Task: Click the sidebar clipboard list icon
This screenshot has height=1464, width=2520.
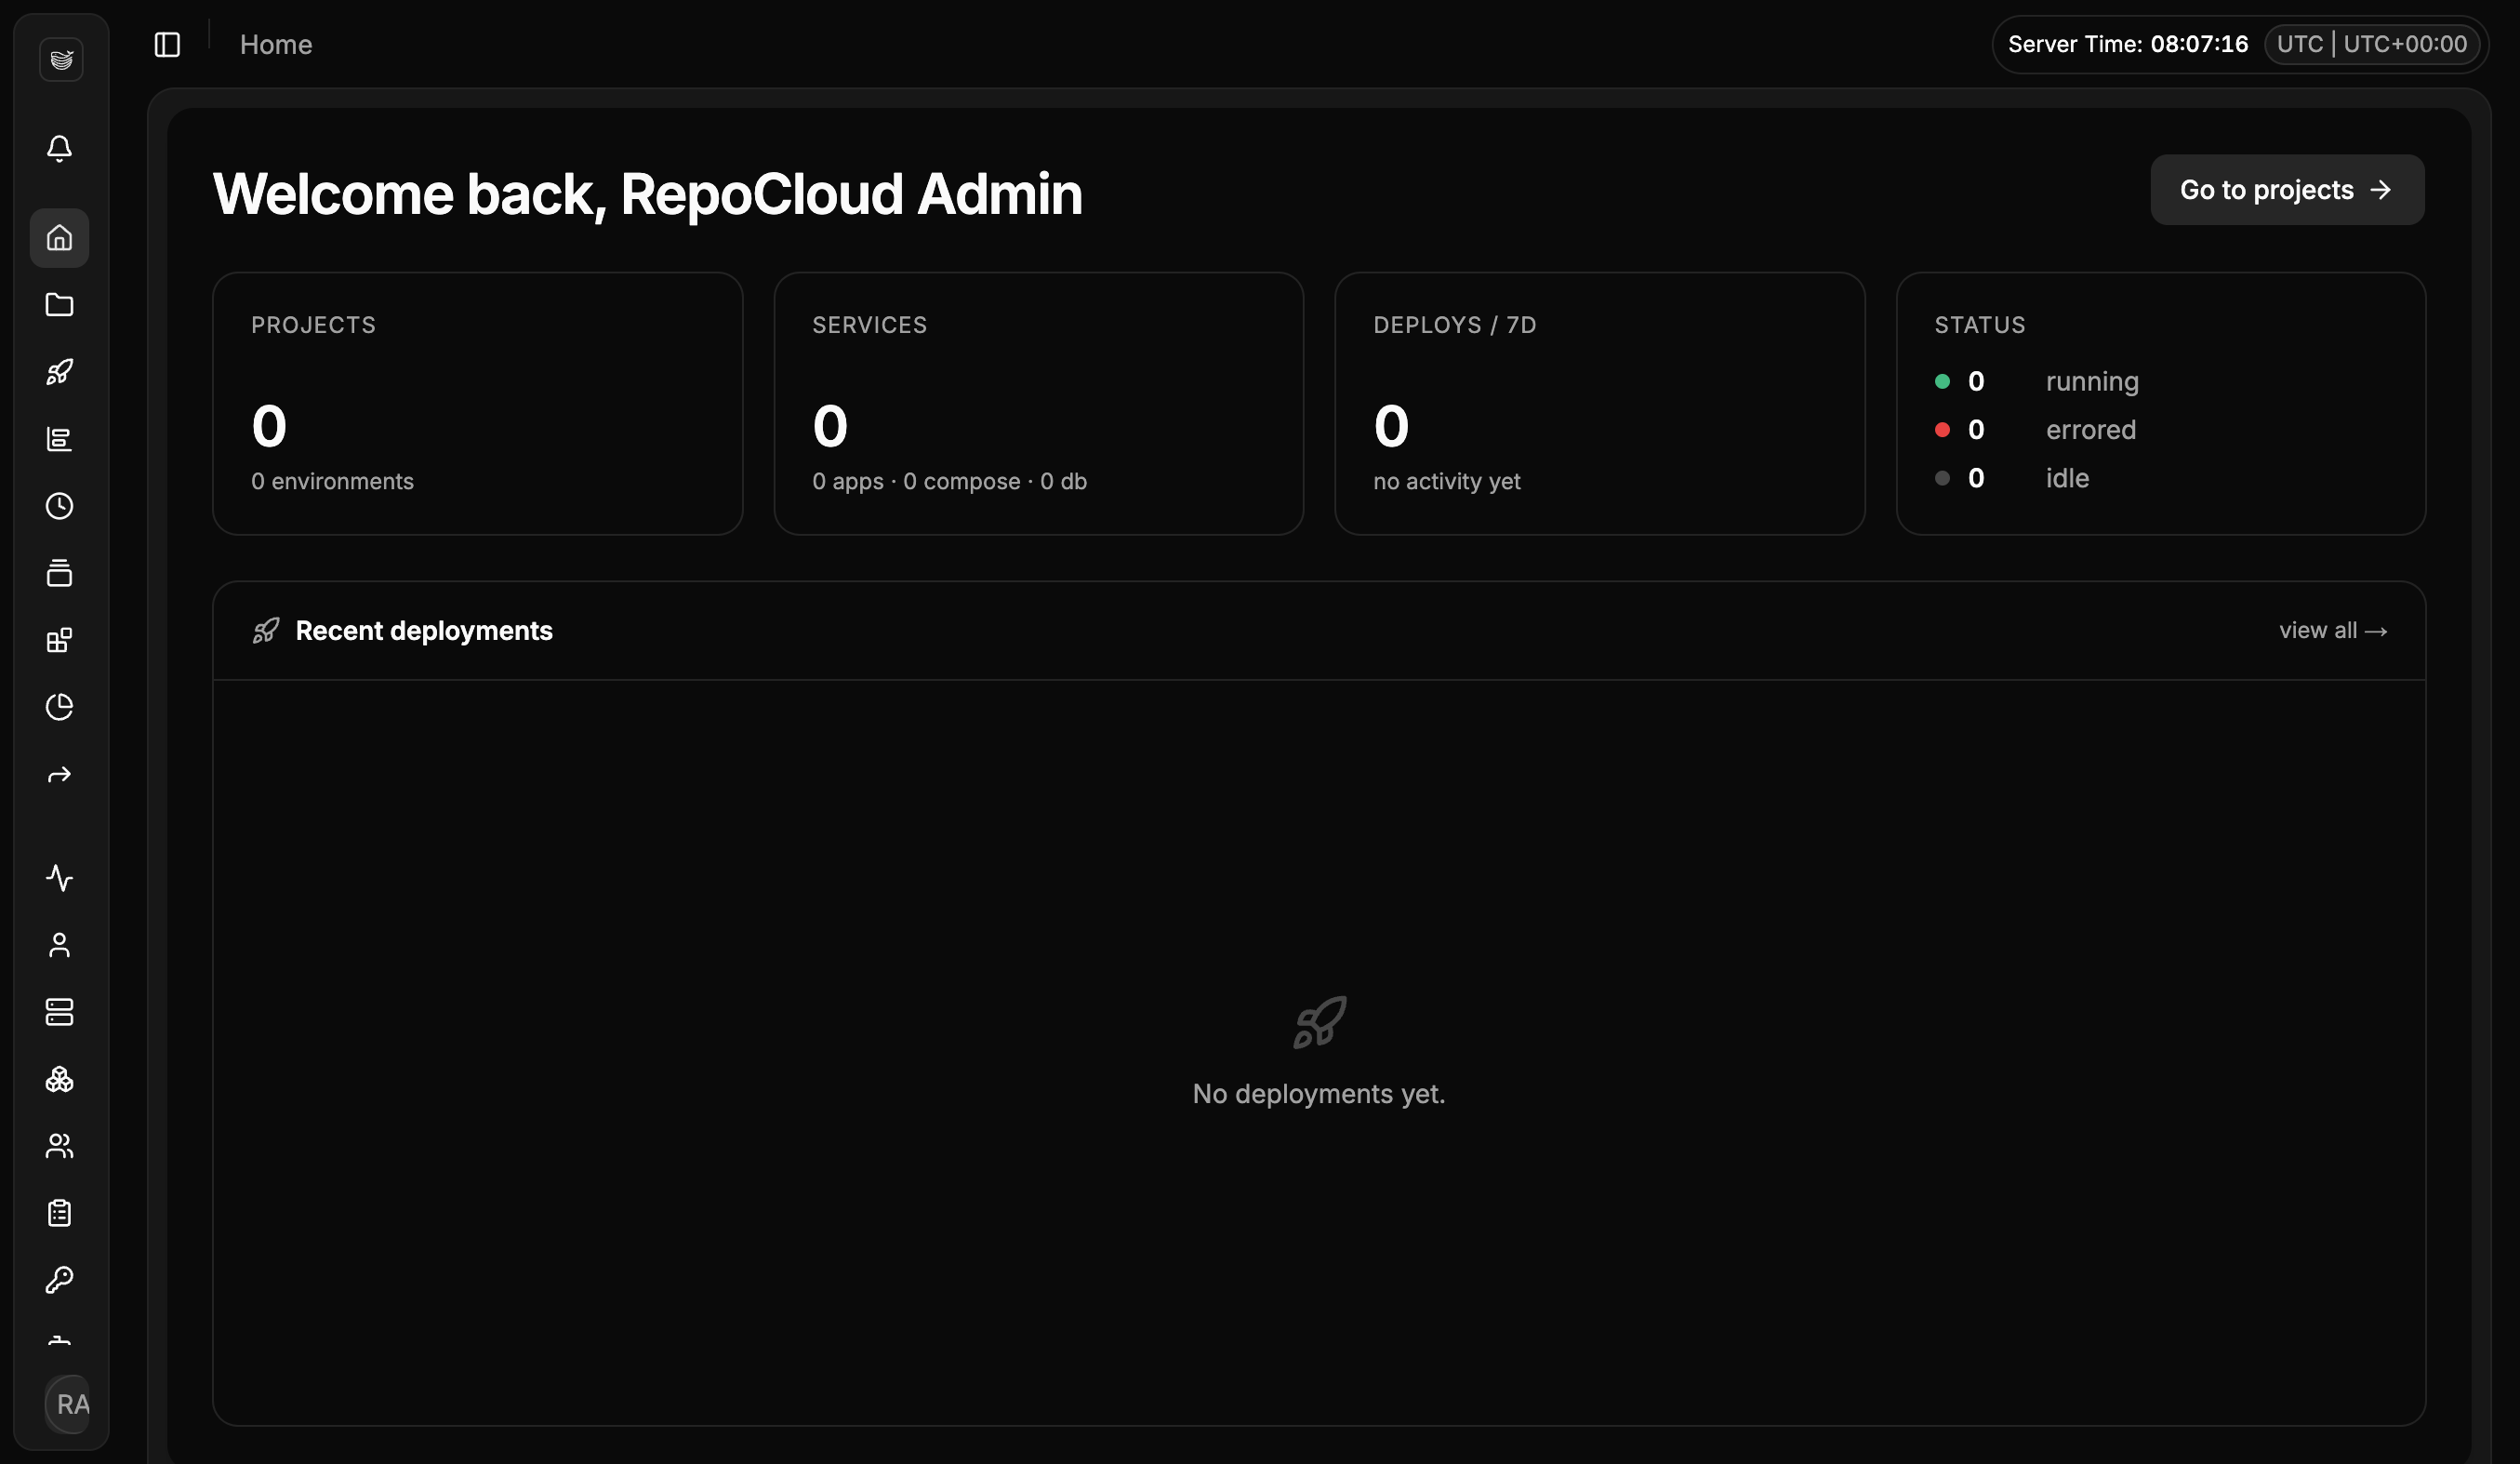Action: point(59,1213)
